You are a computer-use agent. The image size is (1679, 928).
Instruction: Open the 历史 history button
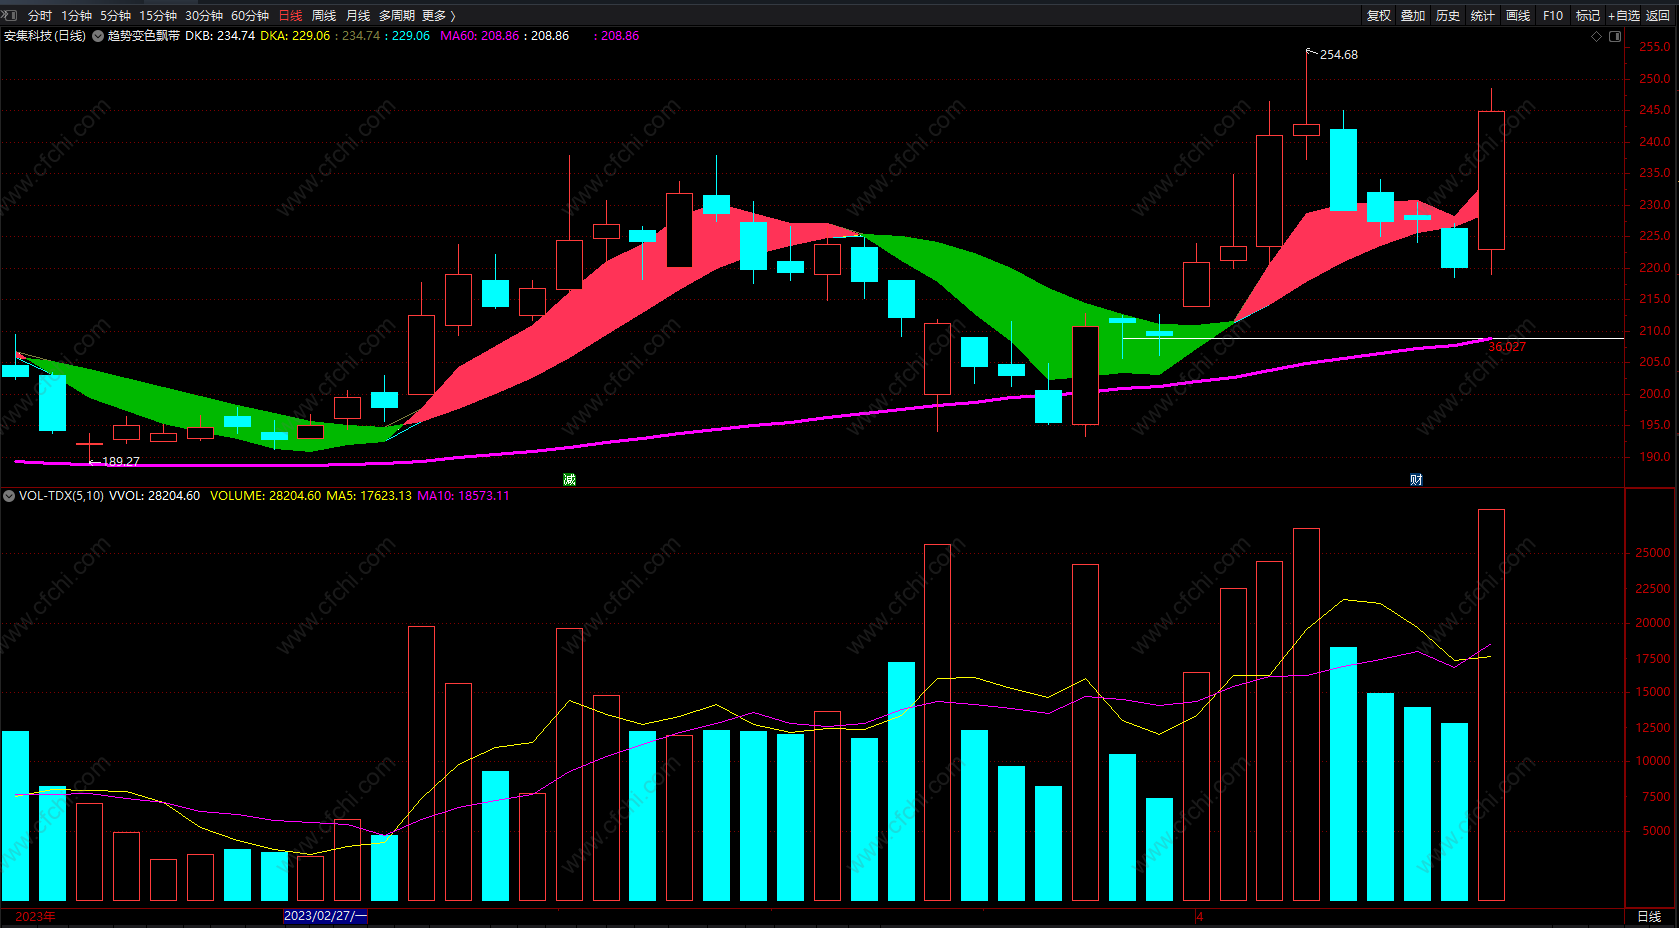point(1448,16)
